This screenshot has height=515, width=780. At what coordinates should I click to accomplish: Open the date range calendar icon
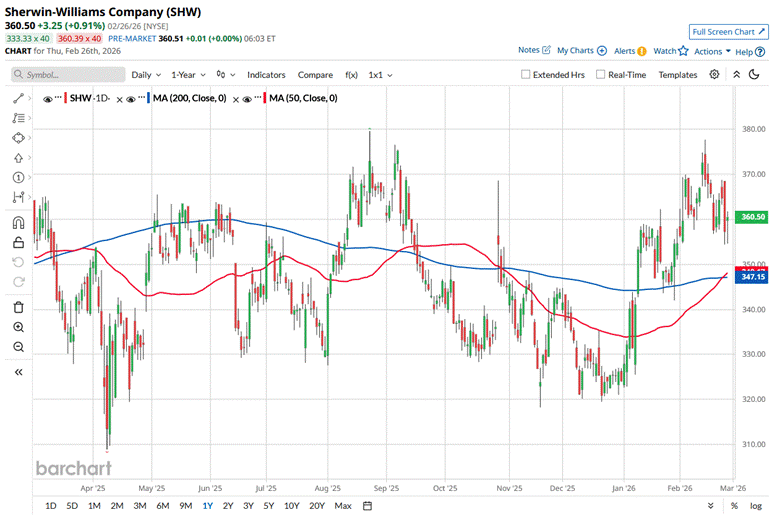click(367, 506)
